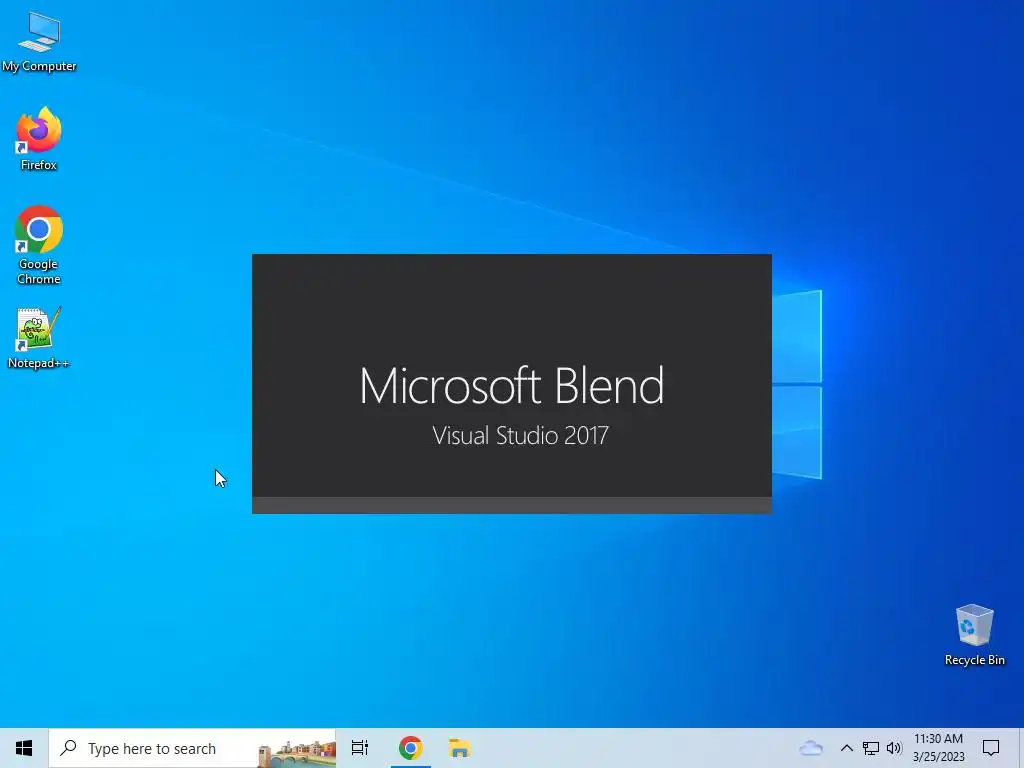Switch to Chrome in the taskbar
This screenshot has width=1024, height=768.
pos(411,748)
